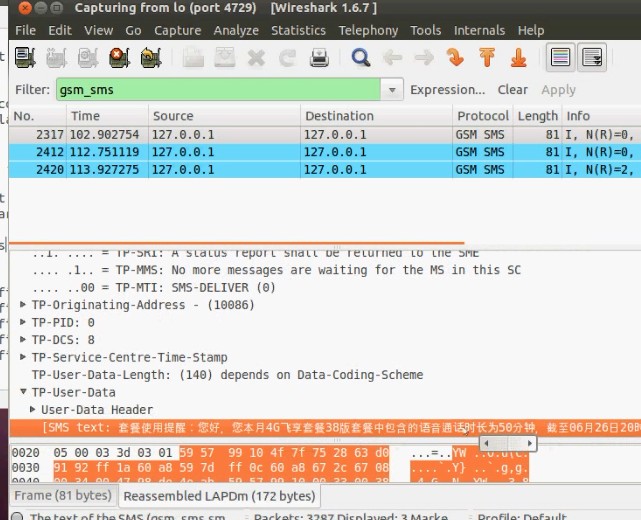Jump to the first packet
Screen dimensions: 641x520
click(487, 57)
